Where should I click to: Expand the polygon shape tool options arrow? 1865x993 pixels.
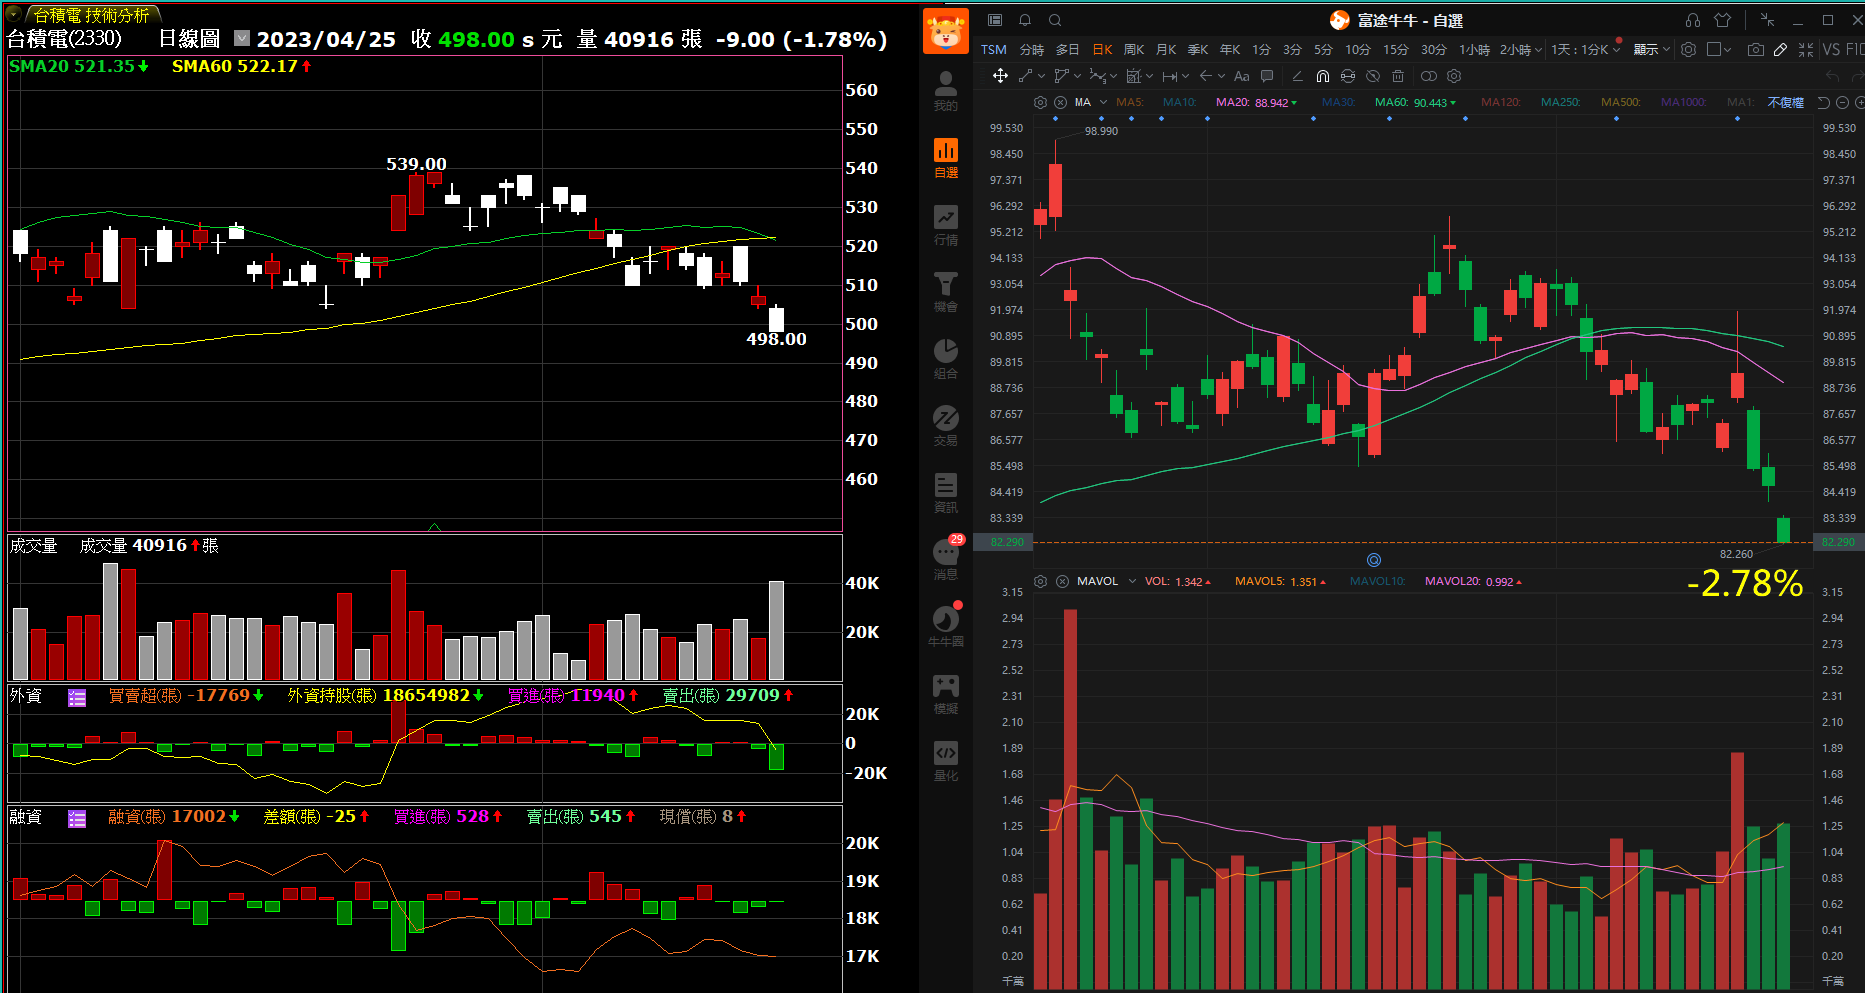[x=1077, y=76]
